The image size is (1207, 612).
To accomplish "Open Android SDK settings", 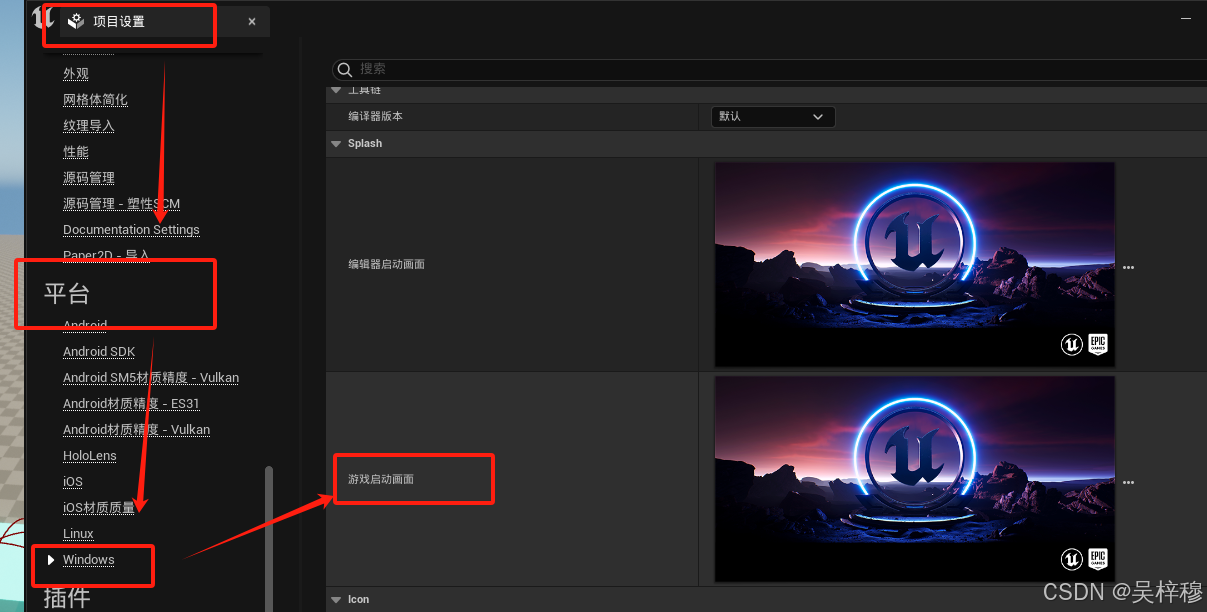I will click(99, 352).
